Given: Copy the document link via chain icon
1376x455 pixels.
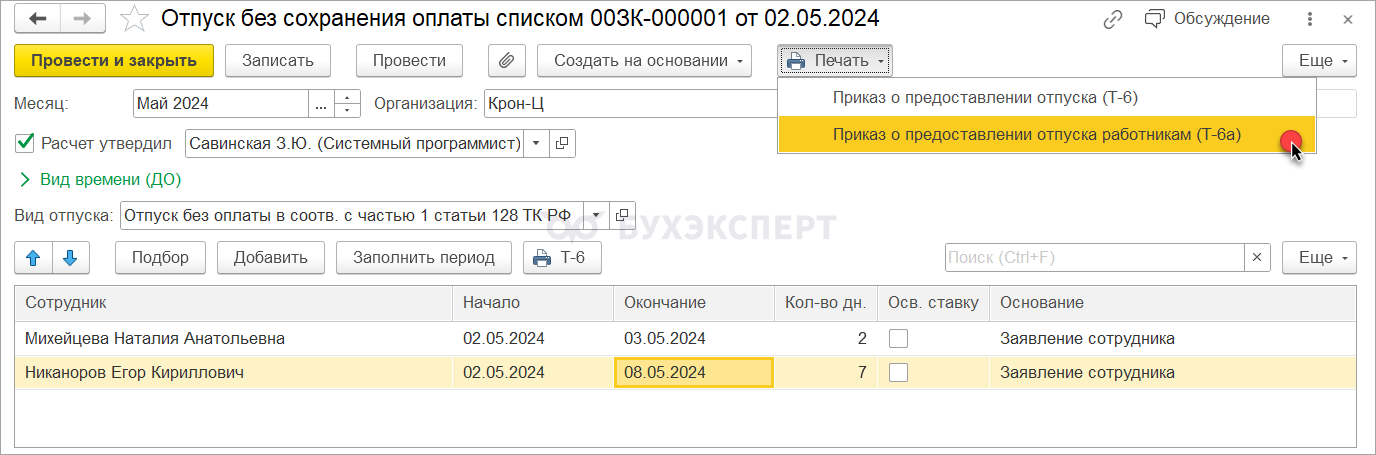Looking at the screenshot, I should pyautogui.click(x=1112, y=19).
